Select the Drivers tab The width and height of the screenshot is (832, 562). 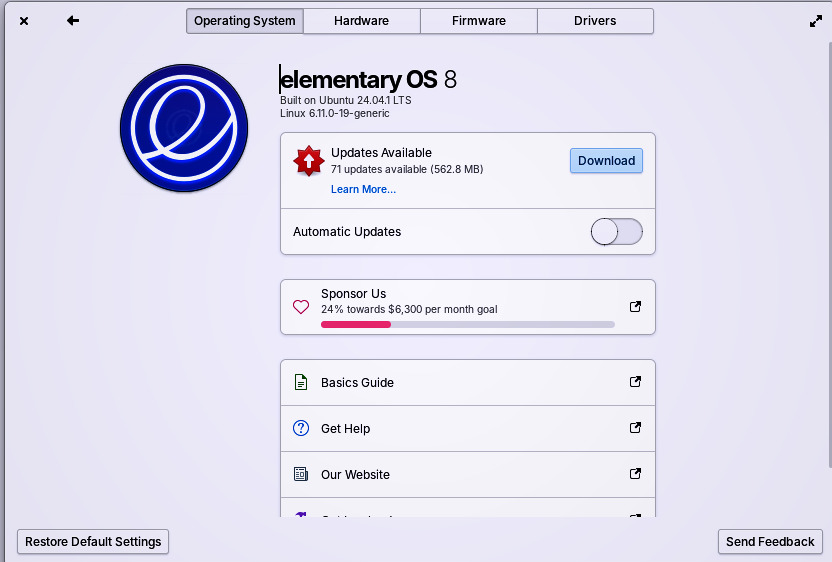[595, 21]
